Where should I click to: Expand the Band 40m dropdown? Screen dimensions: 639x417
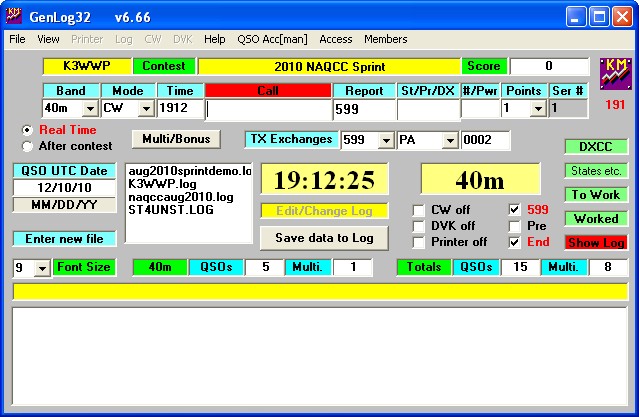[89, 109]
